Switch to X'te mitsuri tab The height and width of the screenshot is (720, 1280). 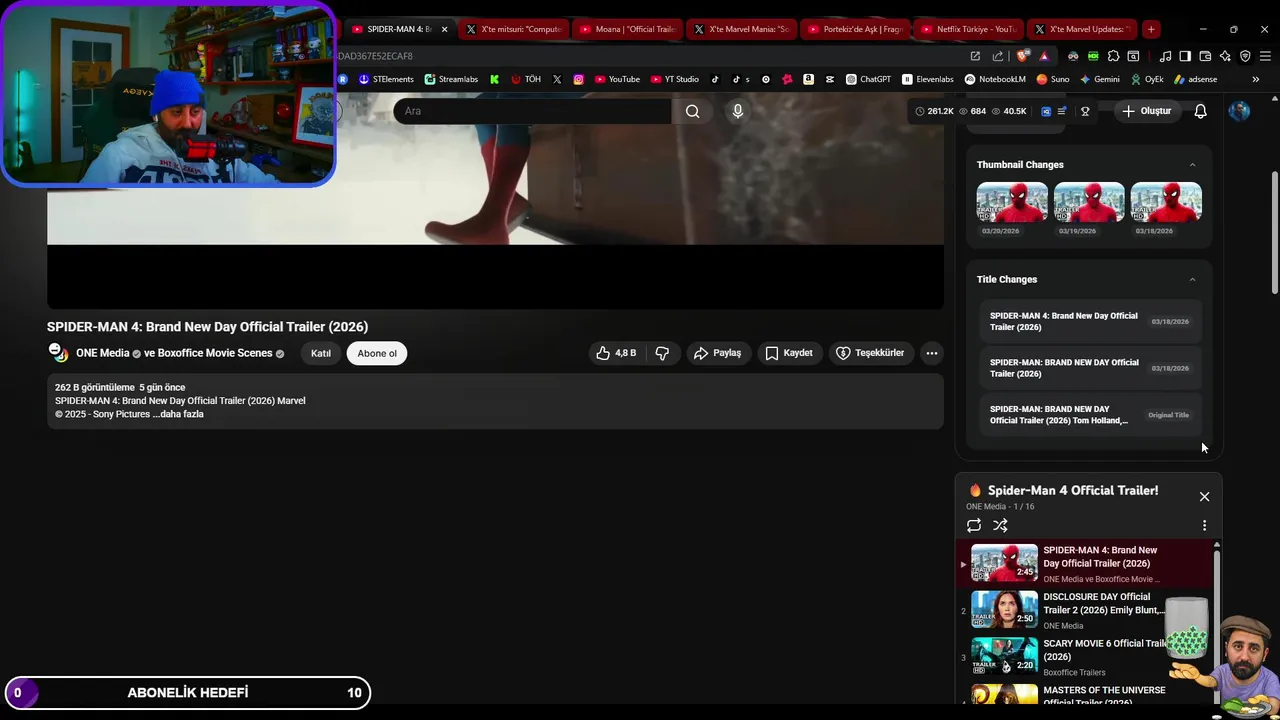tap(515, 29)
